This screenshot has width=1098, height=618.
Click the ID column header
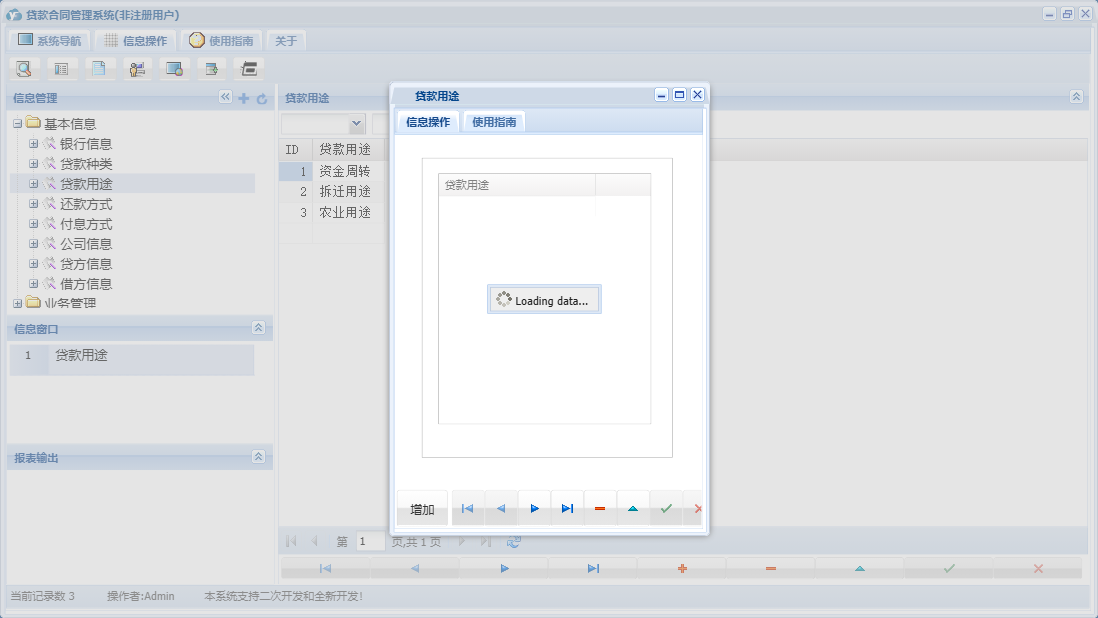click(296, 149)
